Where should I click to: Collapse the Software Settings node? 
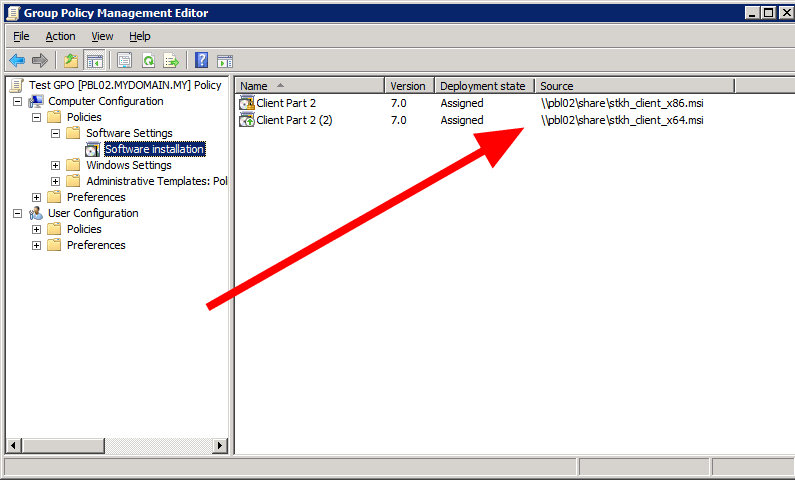point(56,133)
